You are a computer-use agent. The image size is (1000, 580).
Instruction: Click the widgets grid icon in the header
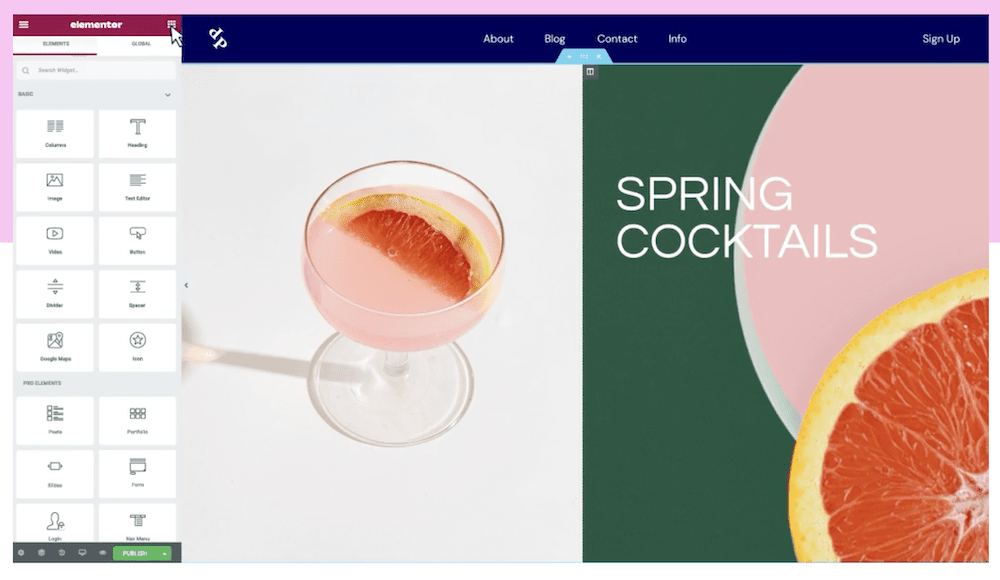(172, 24)
